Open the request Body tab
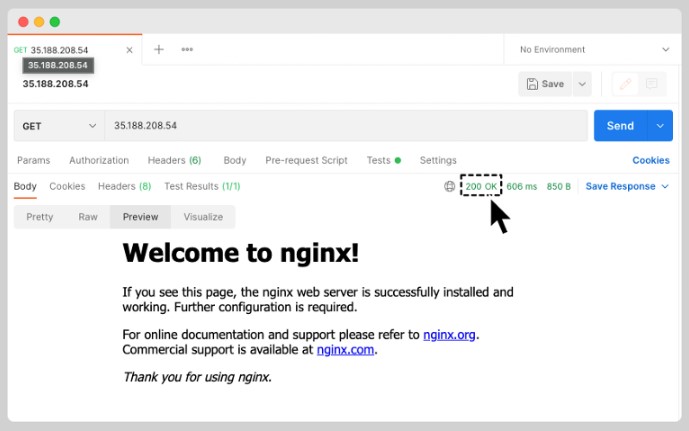689x431 pixels. pos(235,160)
